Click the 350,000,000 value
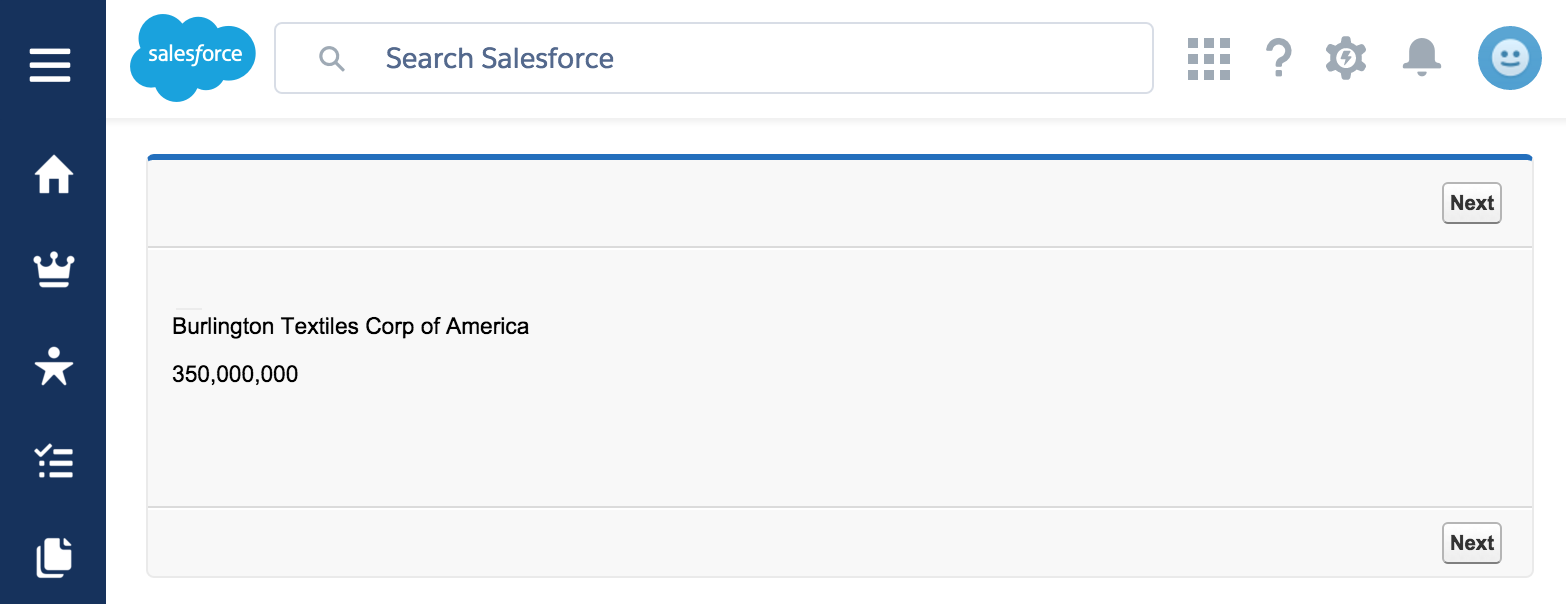 (235, 375)
